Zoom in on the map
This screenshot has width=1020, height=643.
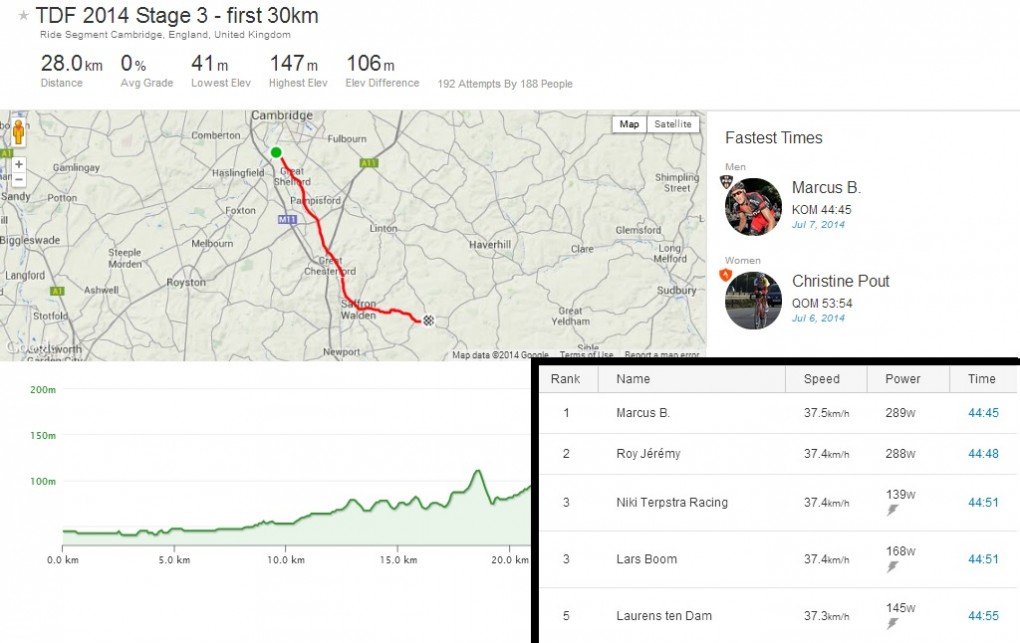[19, 164]
